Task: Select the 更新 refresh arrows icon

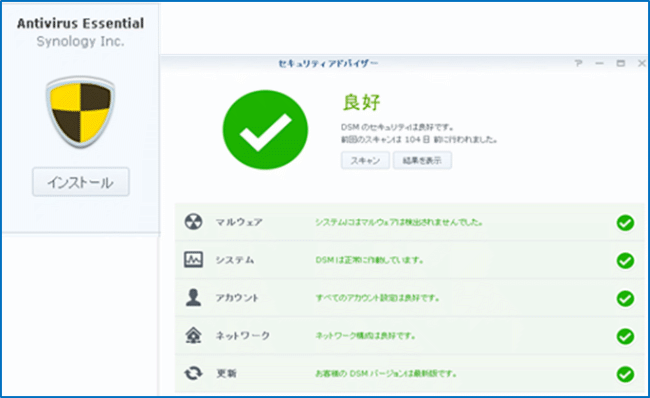Action: coord(193,373)
